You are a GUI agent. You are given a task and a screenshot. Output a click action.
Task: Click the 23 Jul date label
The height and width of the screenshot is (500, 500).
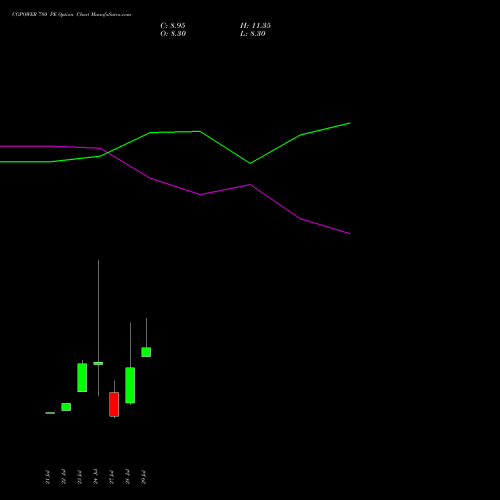80,477
